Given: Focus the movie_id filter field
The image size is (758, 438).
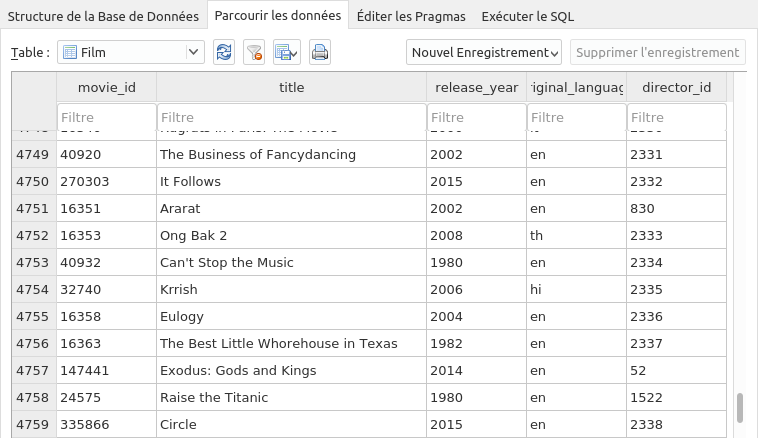Looking at the screenshot, I should [x=107, y=117].
